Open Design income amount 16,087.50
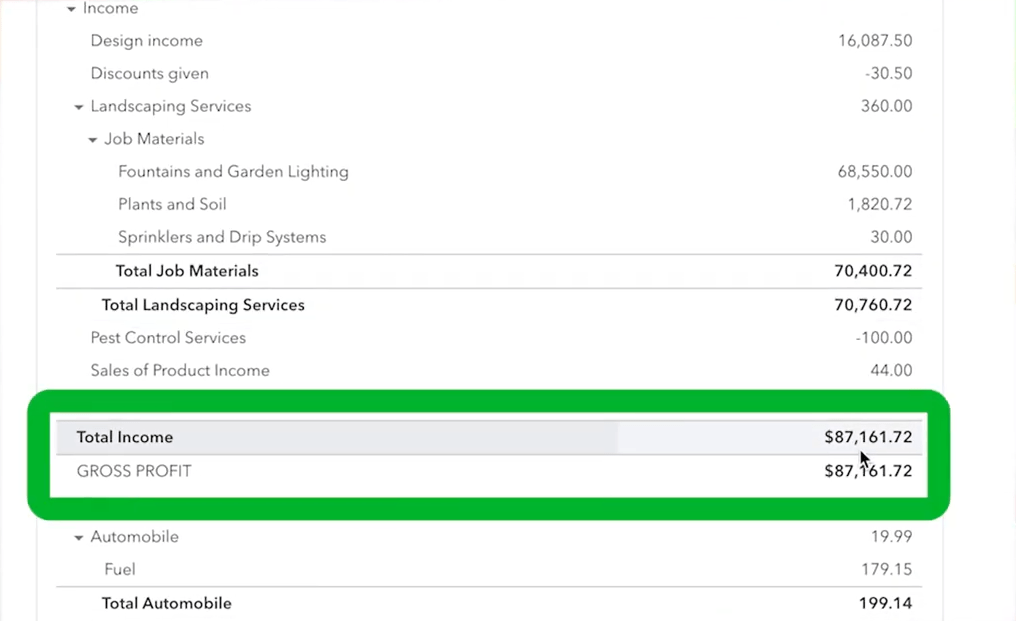The image size is (1016, 621). click(x=875, y=41)
